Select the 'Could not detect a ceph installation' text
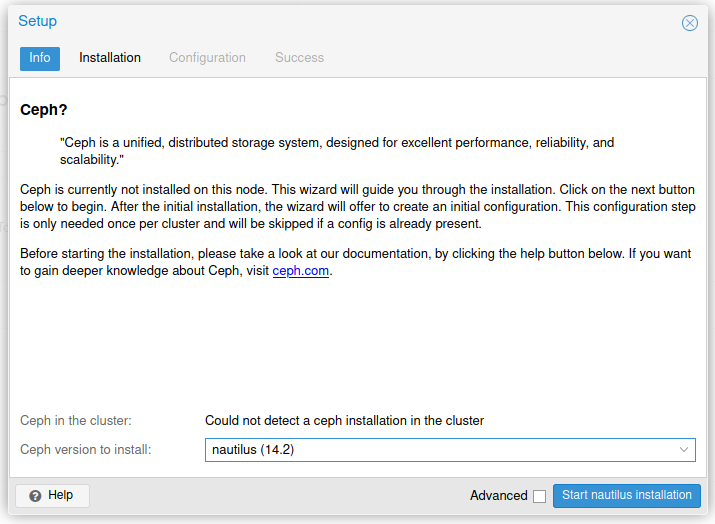This screenshot has height=524, width=715. [344, 420]
